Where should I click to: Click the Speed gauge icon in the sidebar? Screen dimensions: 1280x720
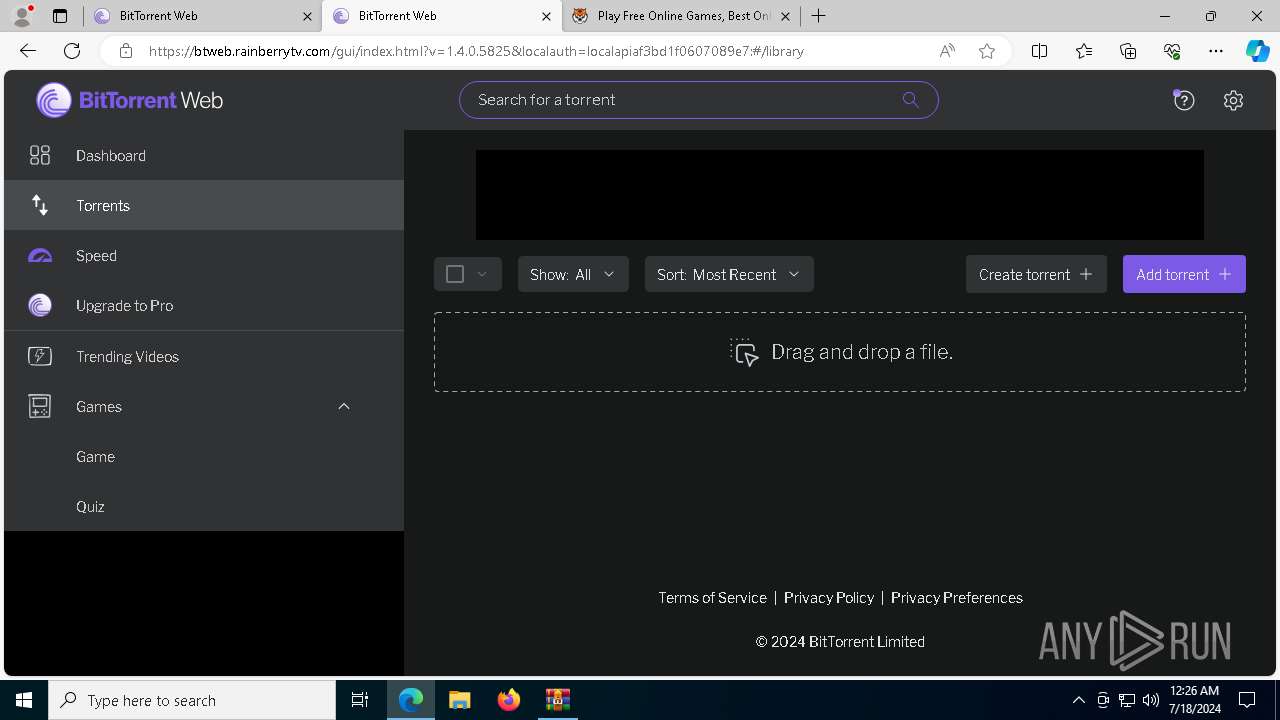[40, 256]
